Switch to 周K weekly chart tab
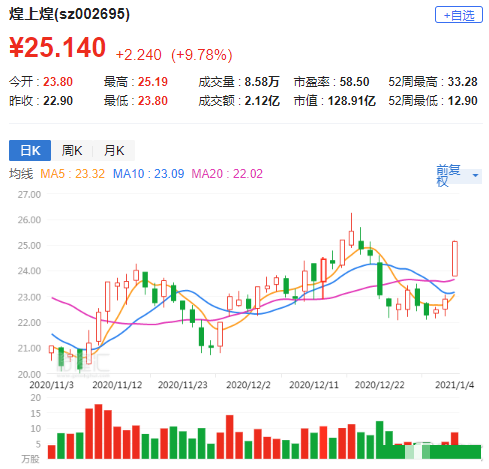 72,150
